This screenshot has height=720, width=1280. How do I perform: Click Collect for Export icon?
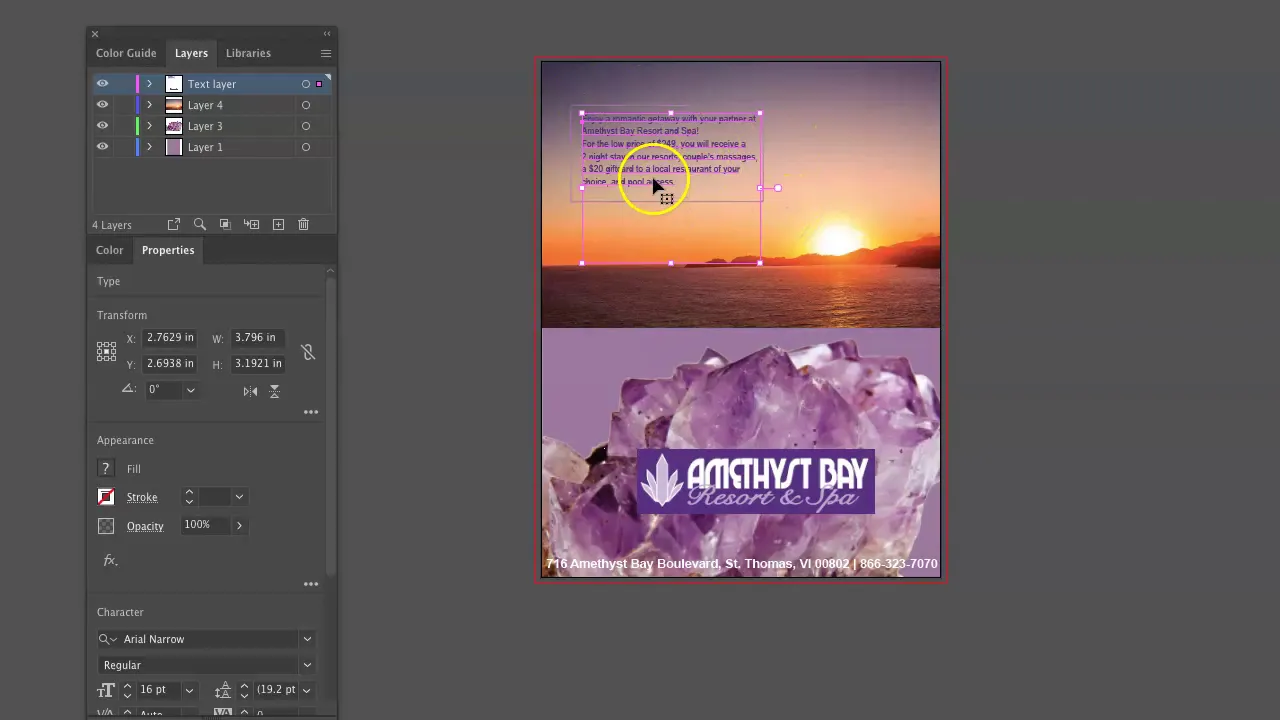(x=174, y=225)
